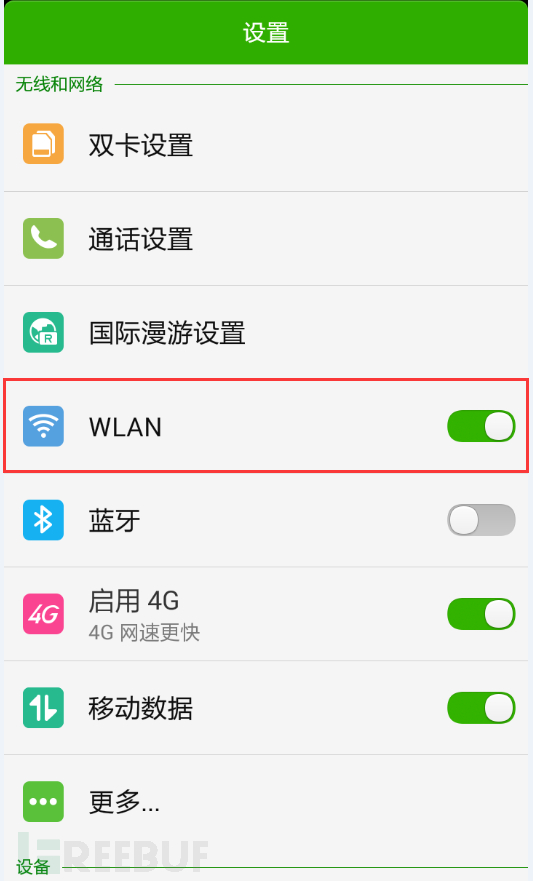533x881 pixels.
Task: Open 国际漫游设置 entry
Action: pos(167,333)
